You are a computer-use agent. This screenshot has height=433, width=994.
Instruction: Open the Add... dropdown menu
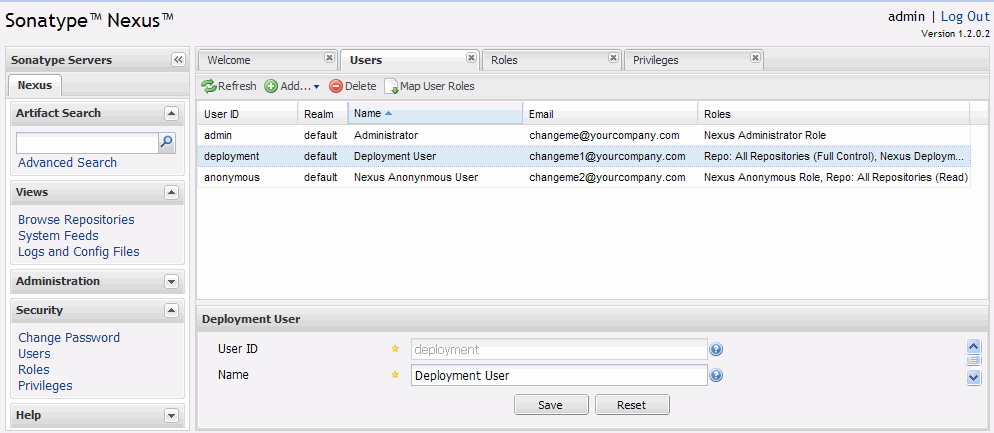292,87
